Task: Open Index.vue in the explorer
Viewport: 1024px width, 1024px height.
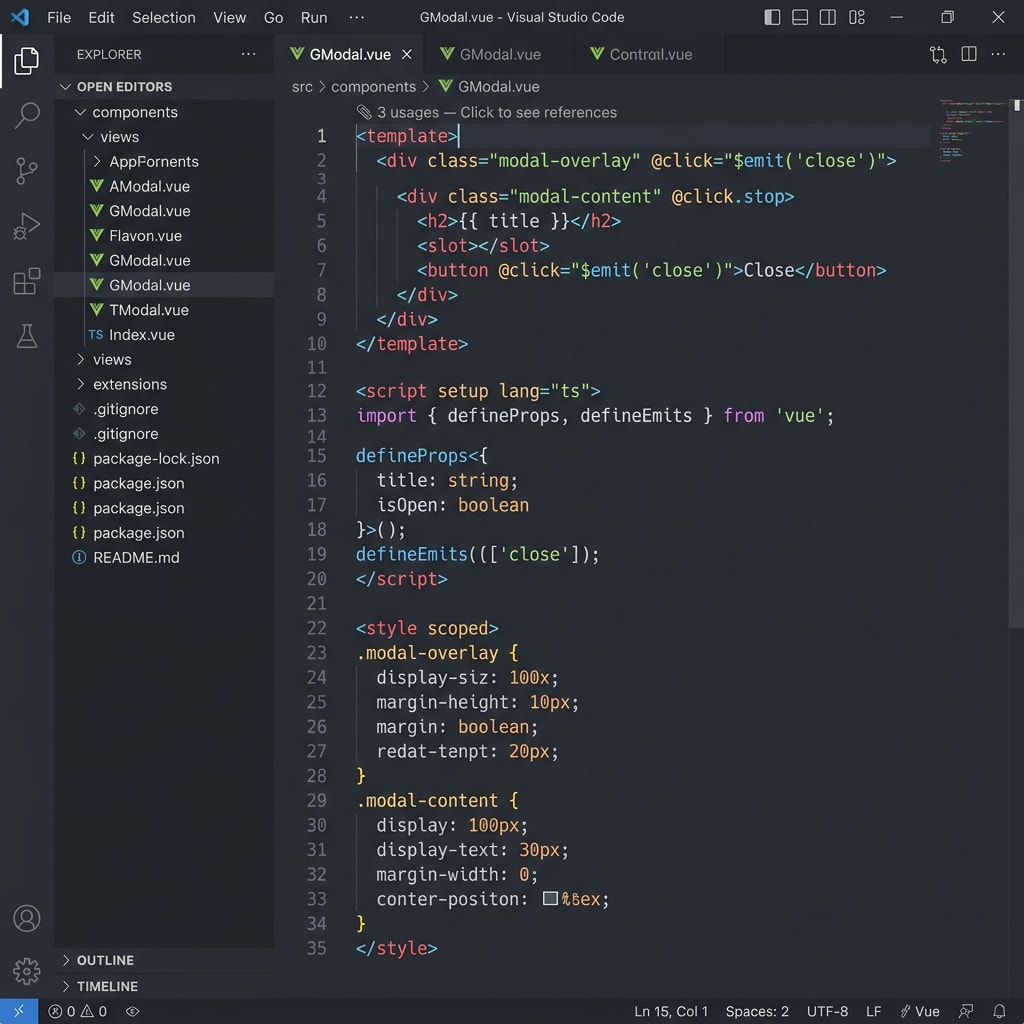Action: [141, 335]
